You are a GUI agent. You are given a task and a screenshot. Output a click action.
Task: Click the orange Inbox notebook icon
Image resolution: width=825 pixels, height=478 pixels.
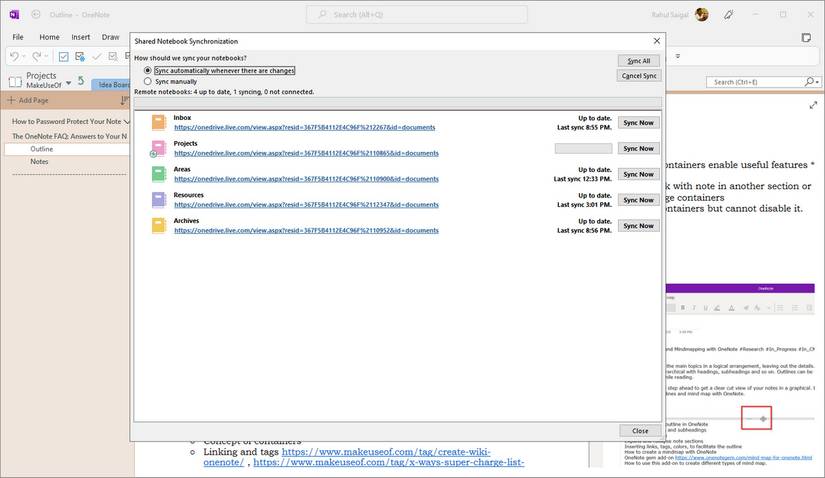click(159, 122)
